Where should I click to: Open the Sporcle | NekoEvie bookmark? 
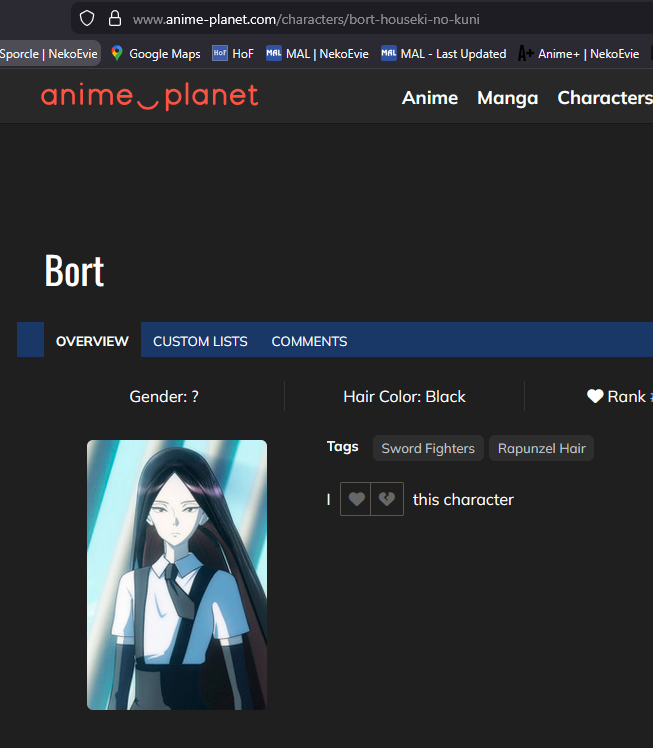pos(49,53)
